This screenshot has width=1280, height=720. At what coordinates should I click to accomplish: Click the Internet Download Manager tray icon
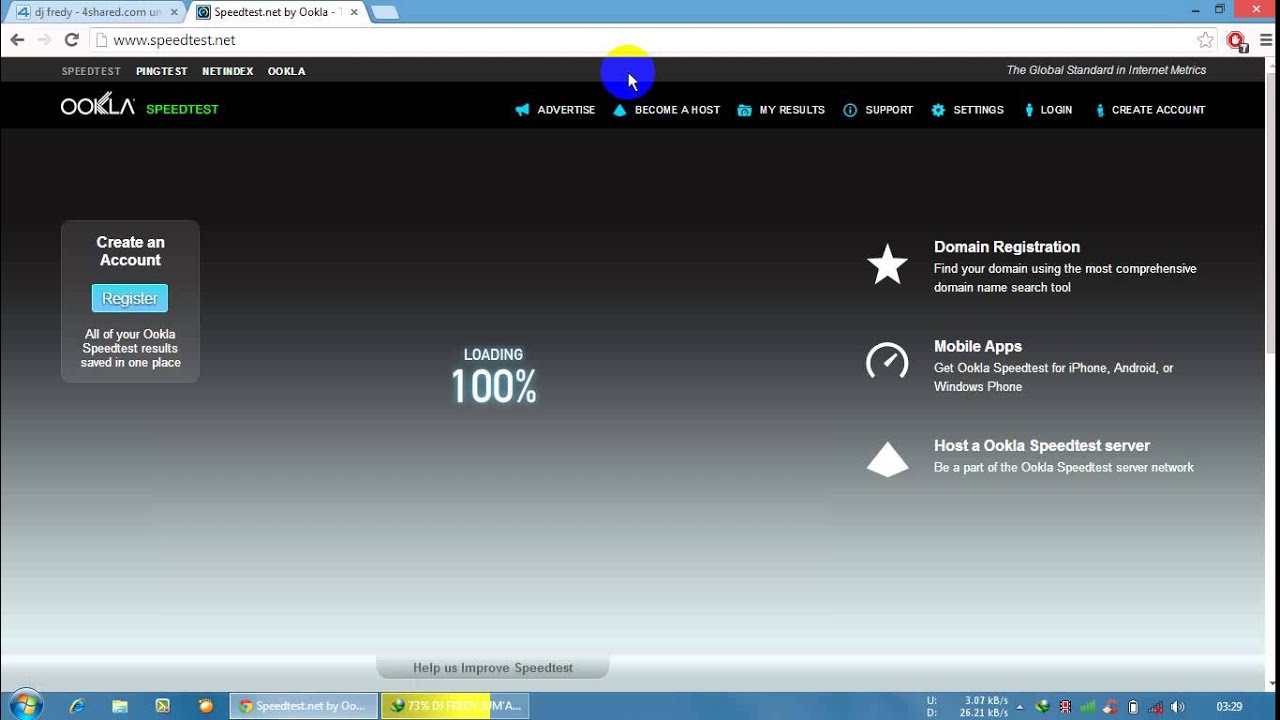click(x=1043, y=706)
